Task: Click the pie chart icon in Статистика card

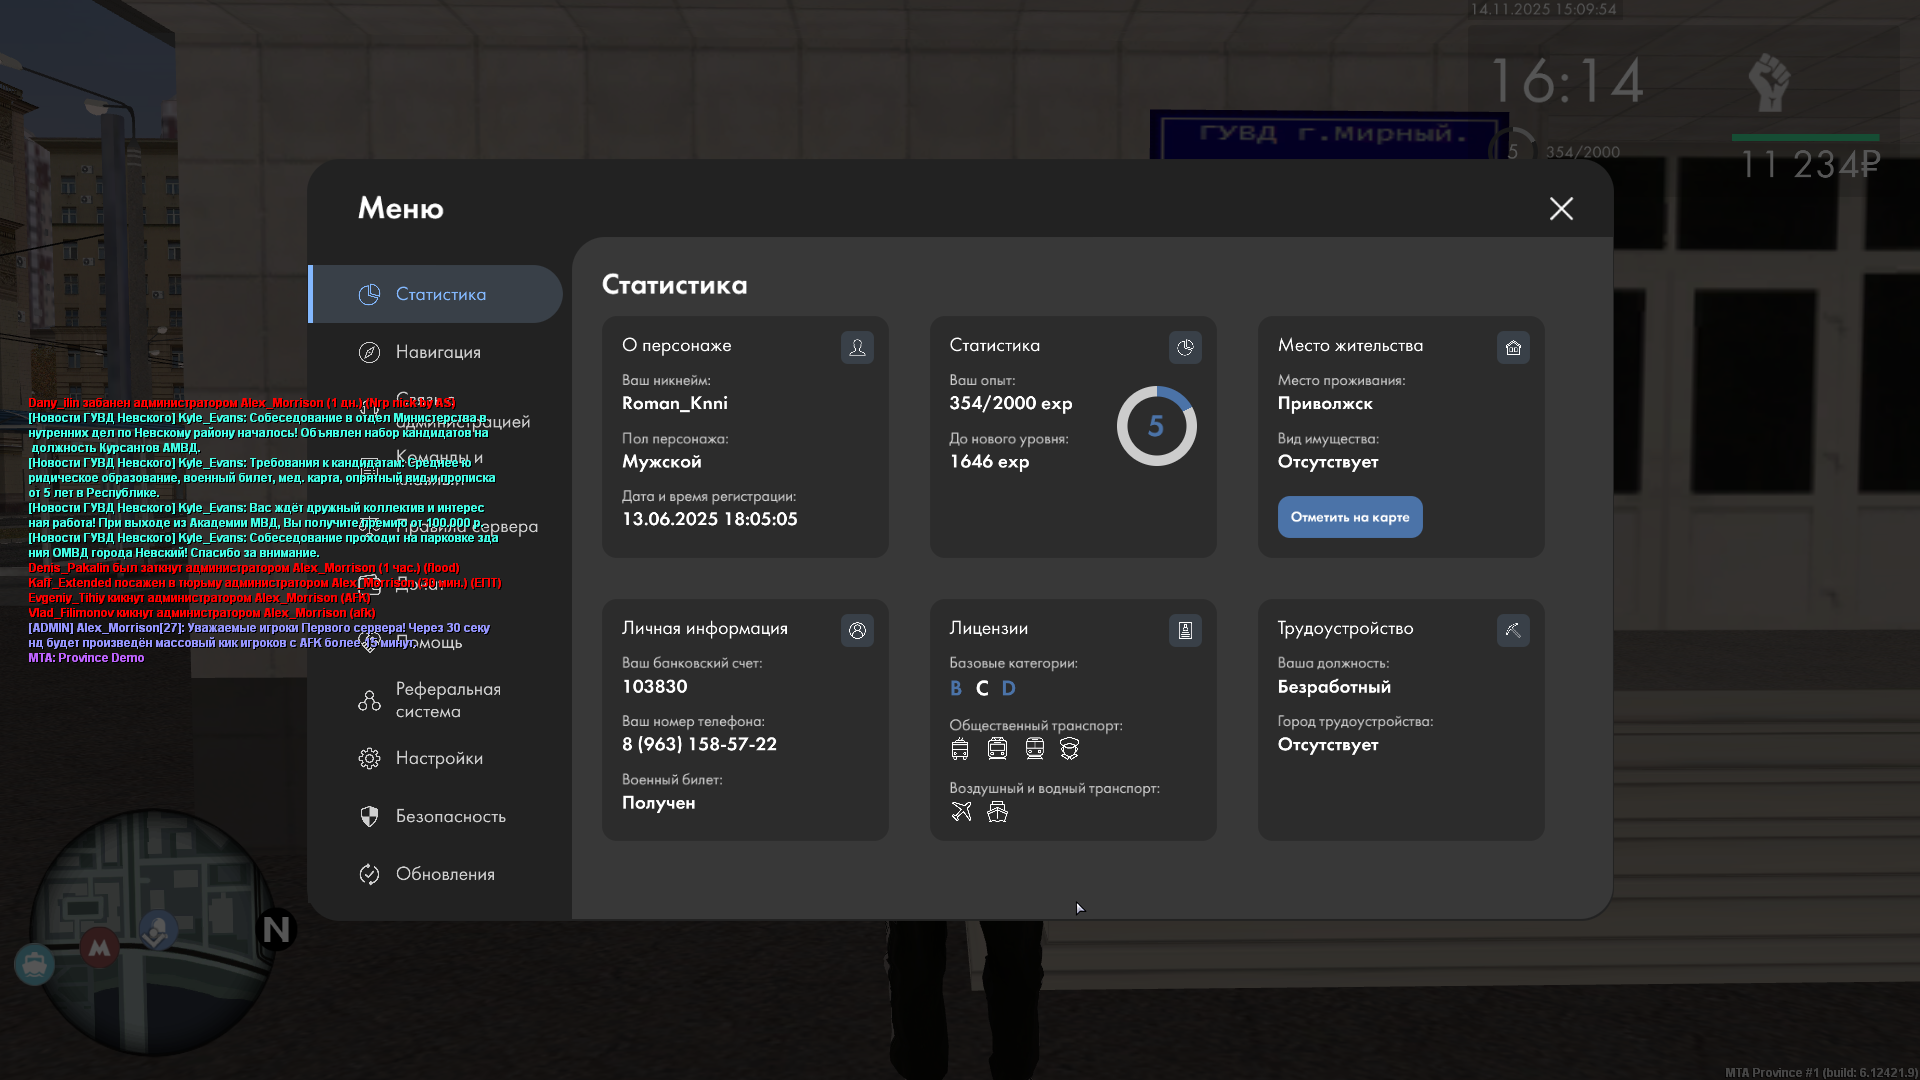Action: pos(1185,347)
